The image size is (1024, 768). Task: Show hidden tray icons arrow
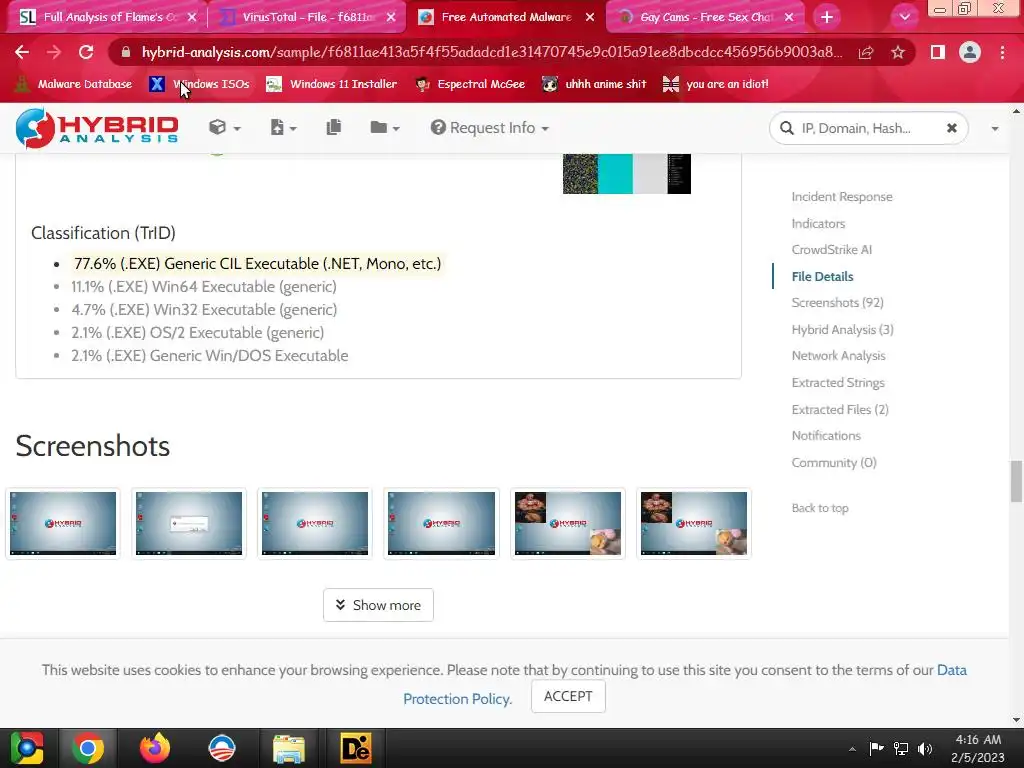tap(852, 749)
